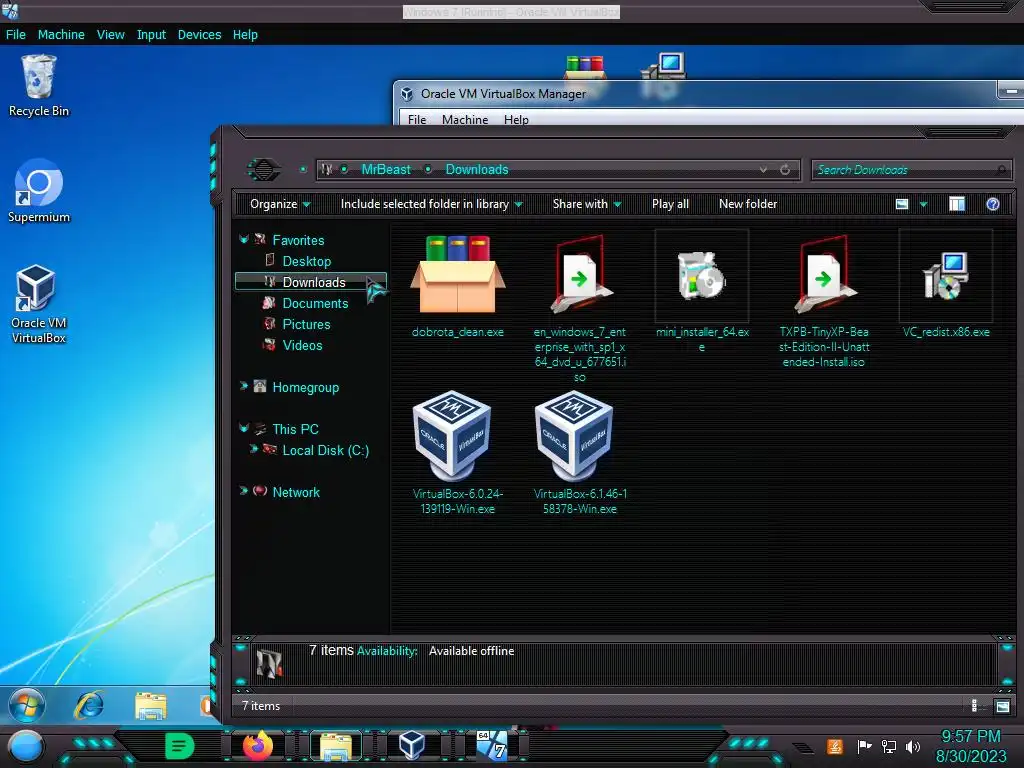Screen dimensions: 1024x768
Task: Click the New folder button
Action: tap(748, 204)
